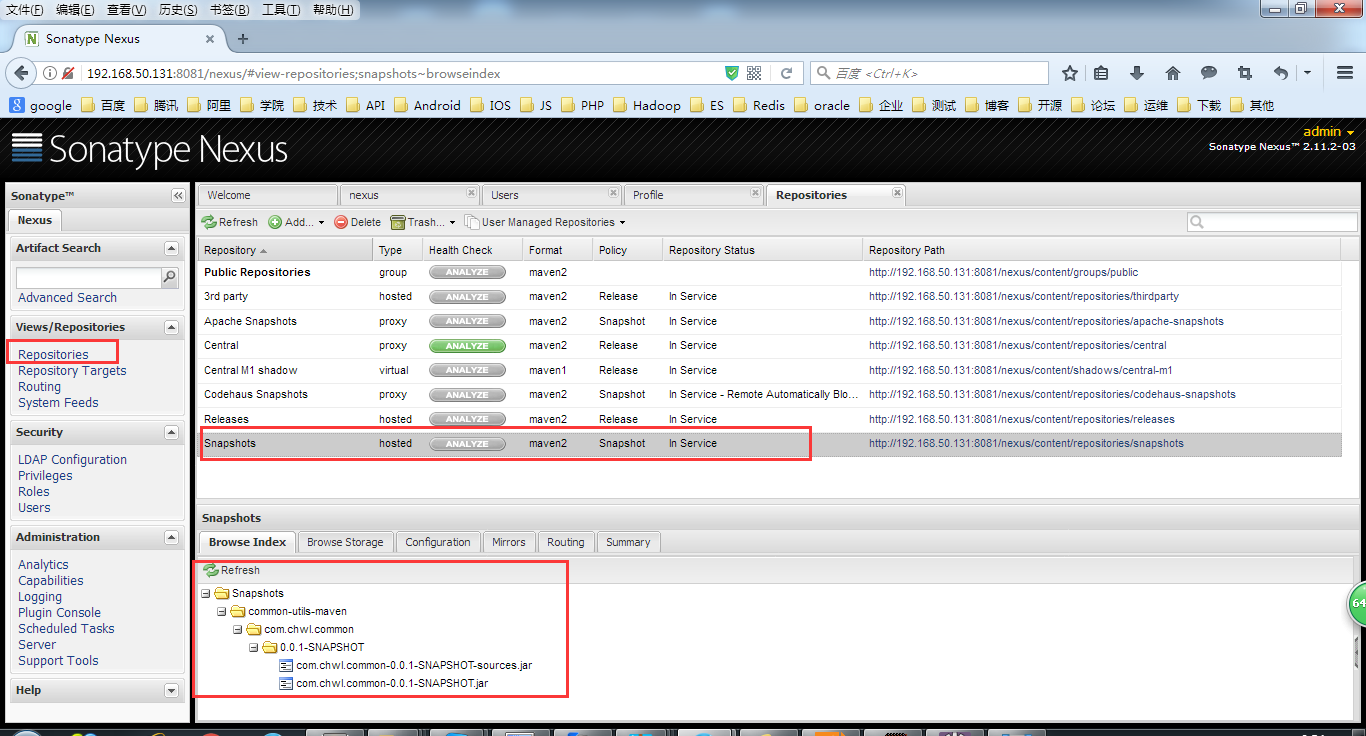The image size is (1366, 736).
Task: Open the snapshots repository path URL
Action: (1026, 443)
